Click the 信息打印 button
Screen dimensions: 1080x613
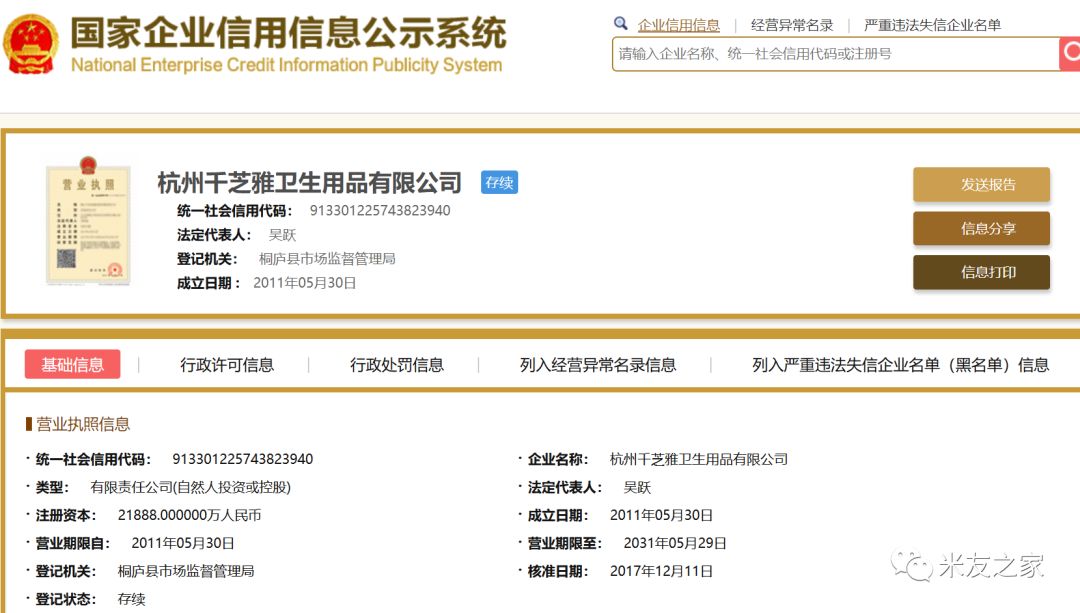coord(982,272)
